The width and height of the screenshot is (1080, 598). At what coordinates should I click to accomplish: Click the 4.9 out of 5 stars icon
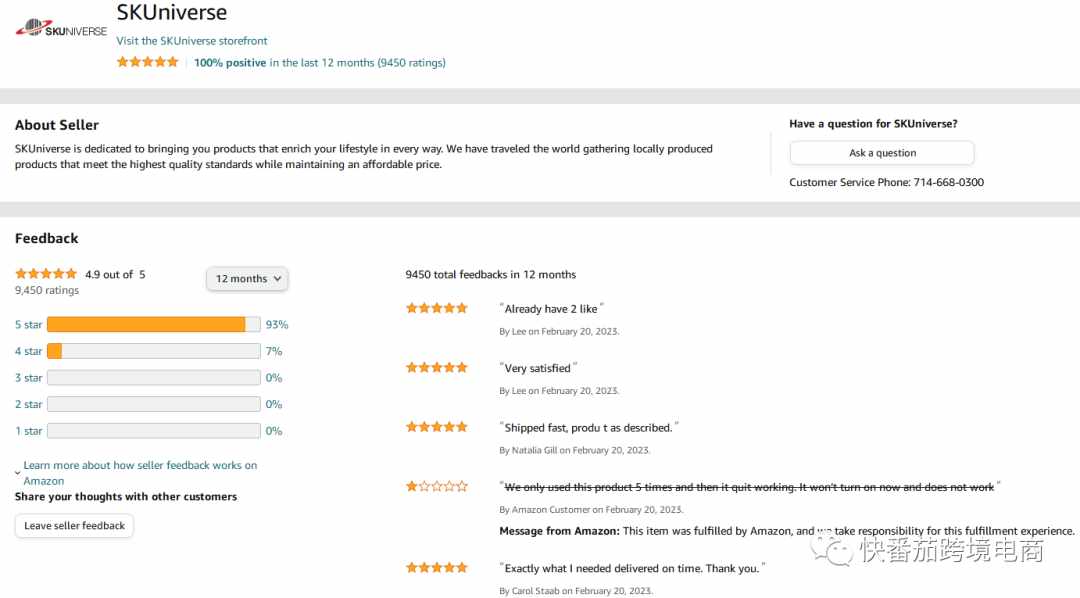[46, 274]
